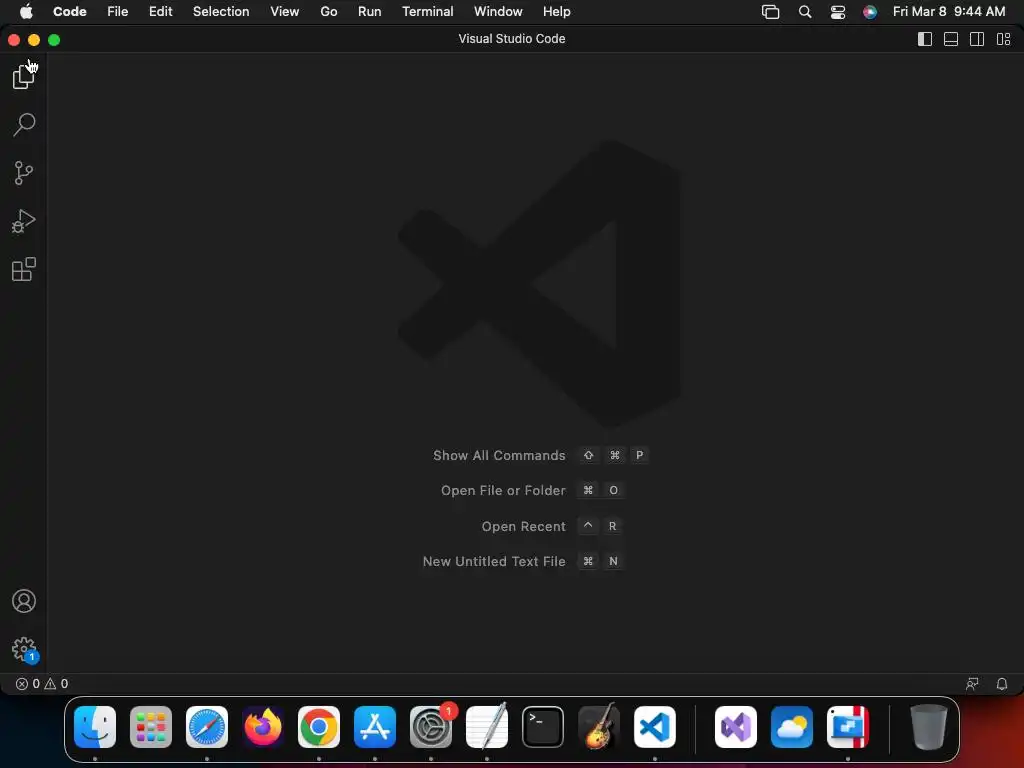The image size is (1024, 768).
Task: Open App Store from the dock
Action: [375, 726]
